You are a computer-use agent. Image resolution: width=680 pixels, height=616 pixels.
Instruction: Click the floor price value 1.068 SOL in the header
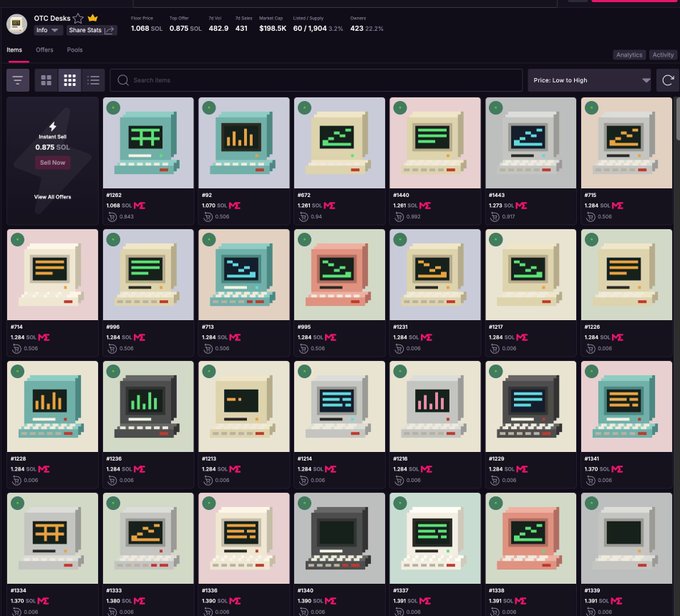click(x=147, y=28)
